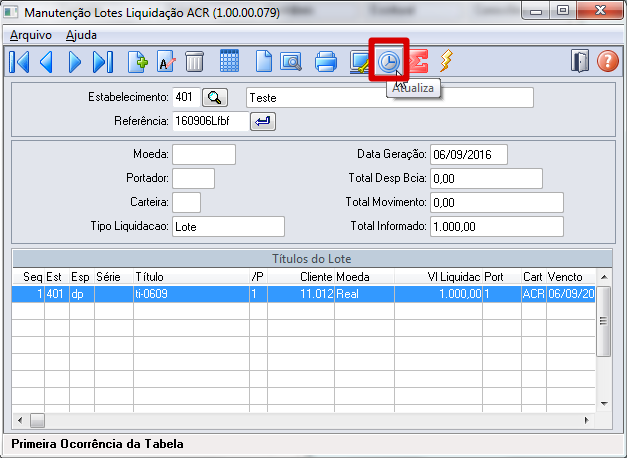Image resolution: width=627 pixels, height=458 pixels.
Task: Click horizontal scrollbar right arrow
Action: (x=587, y=420)
